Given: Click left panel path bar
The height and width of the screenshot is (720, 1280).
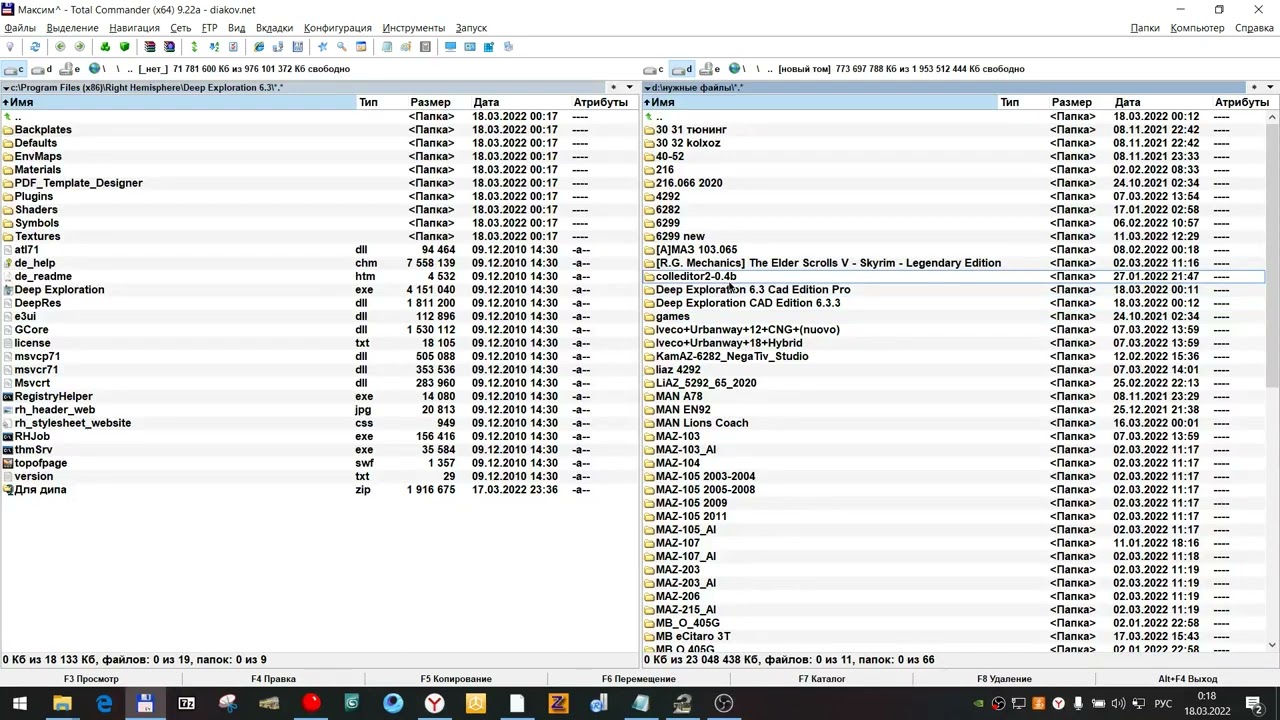Looking at the screenshot, I should (305, 88).
